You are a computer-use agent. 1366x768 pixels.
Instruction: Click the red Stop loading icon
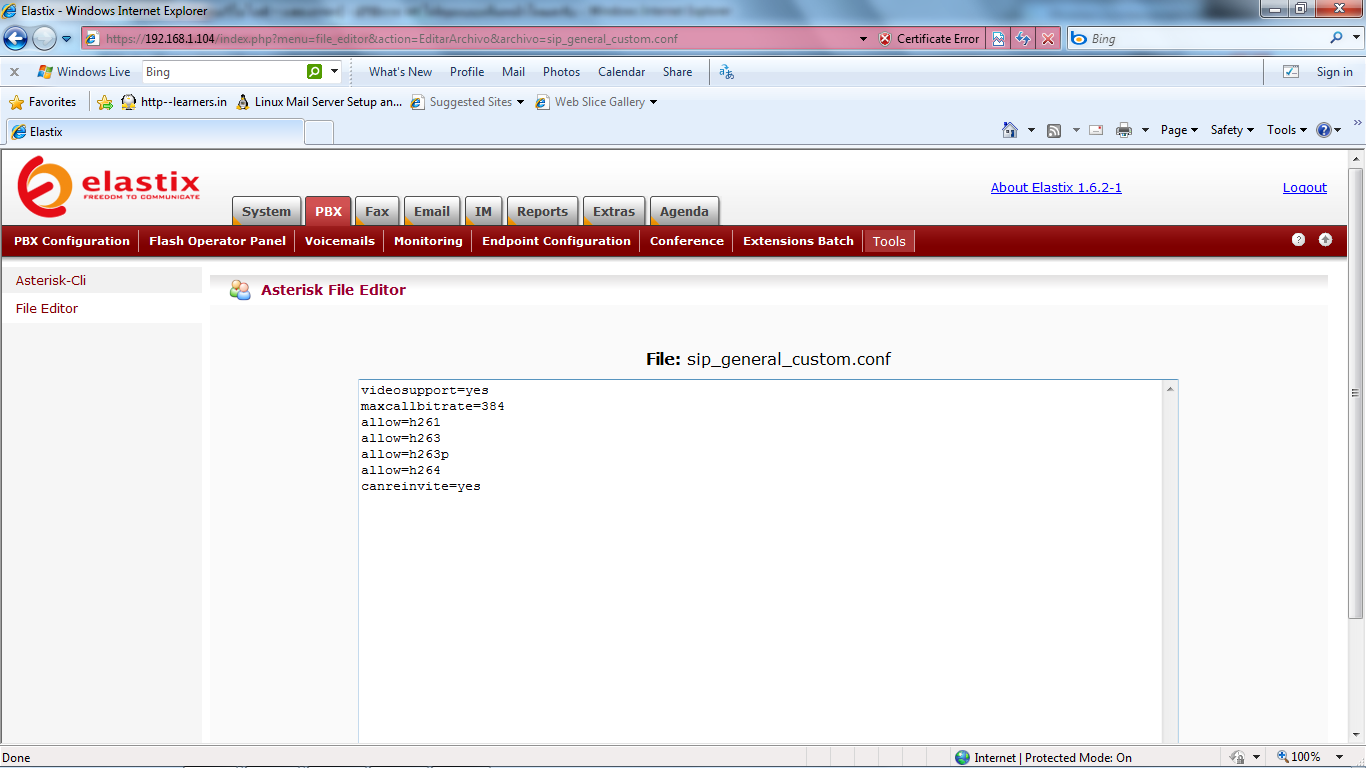click(1047, 39)
